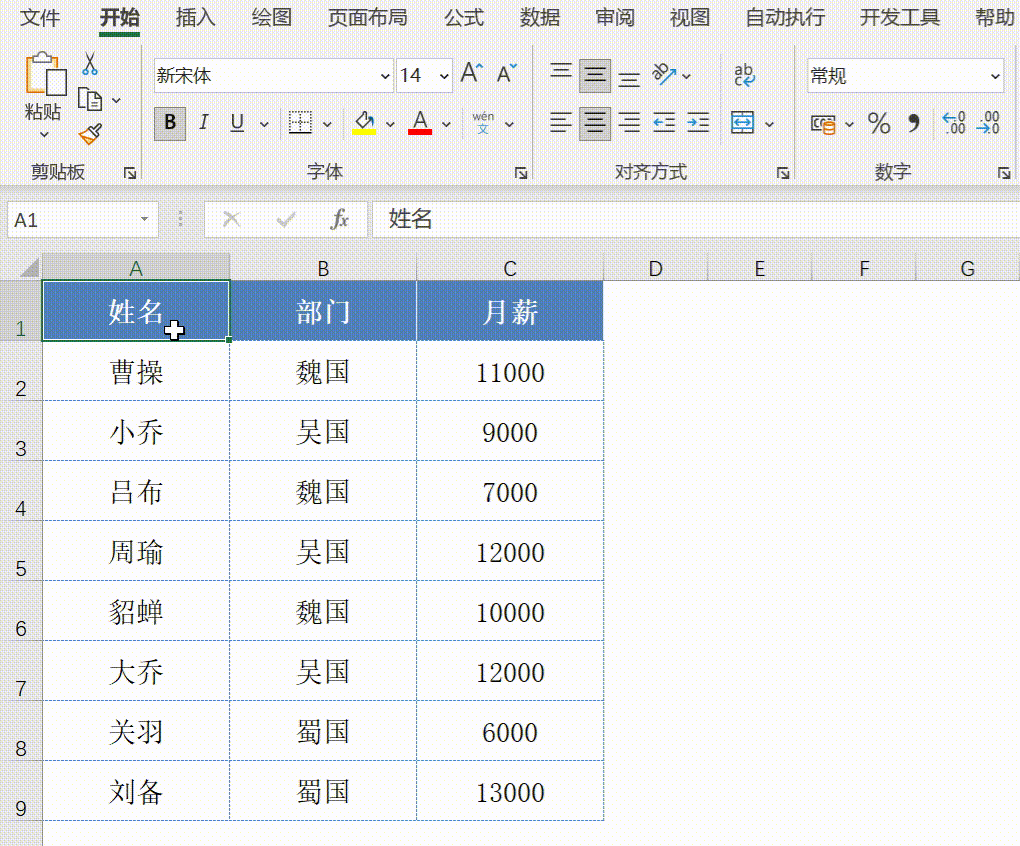Viewport: 1020px width, 846px height.
Task: Open the 字体 group dialog launcher
Action: [521, 172]
